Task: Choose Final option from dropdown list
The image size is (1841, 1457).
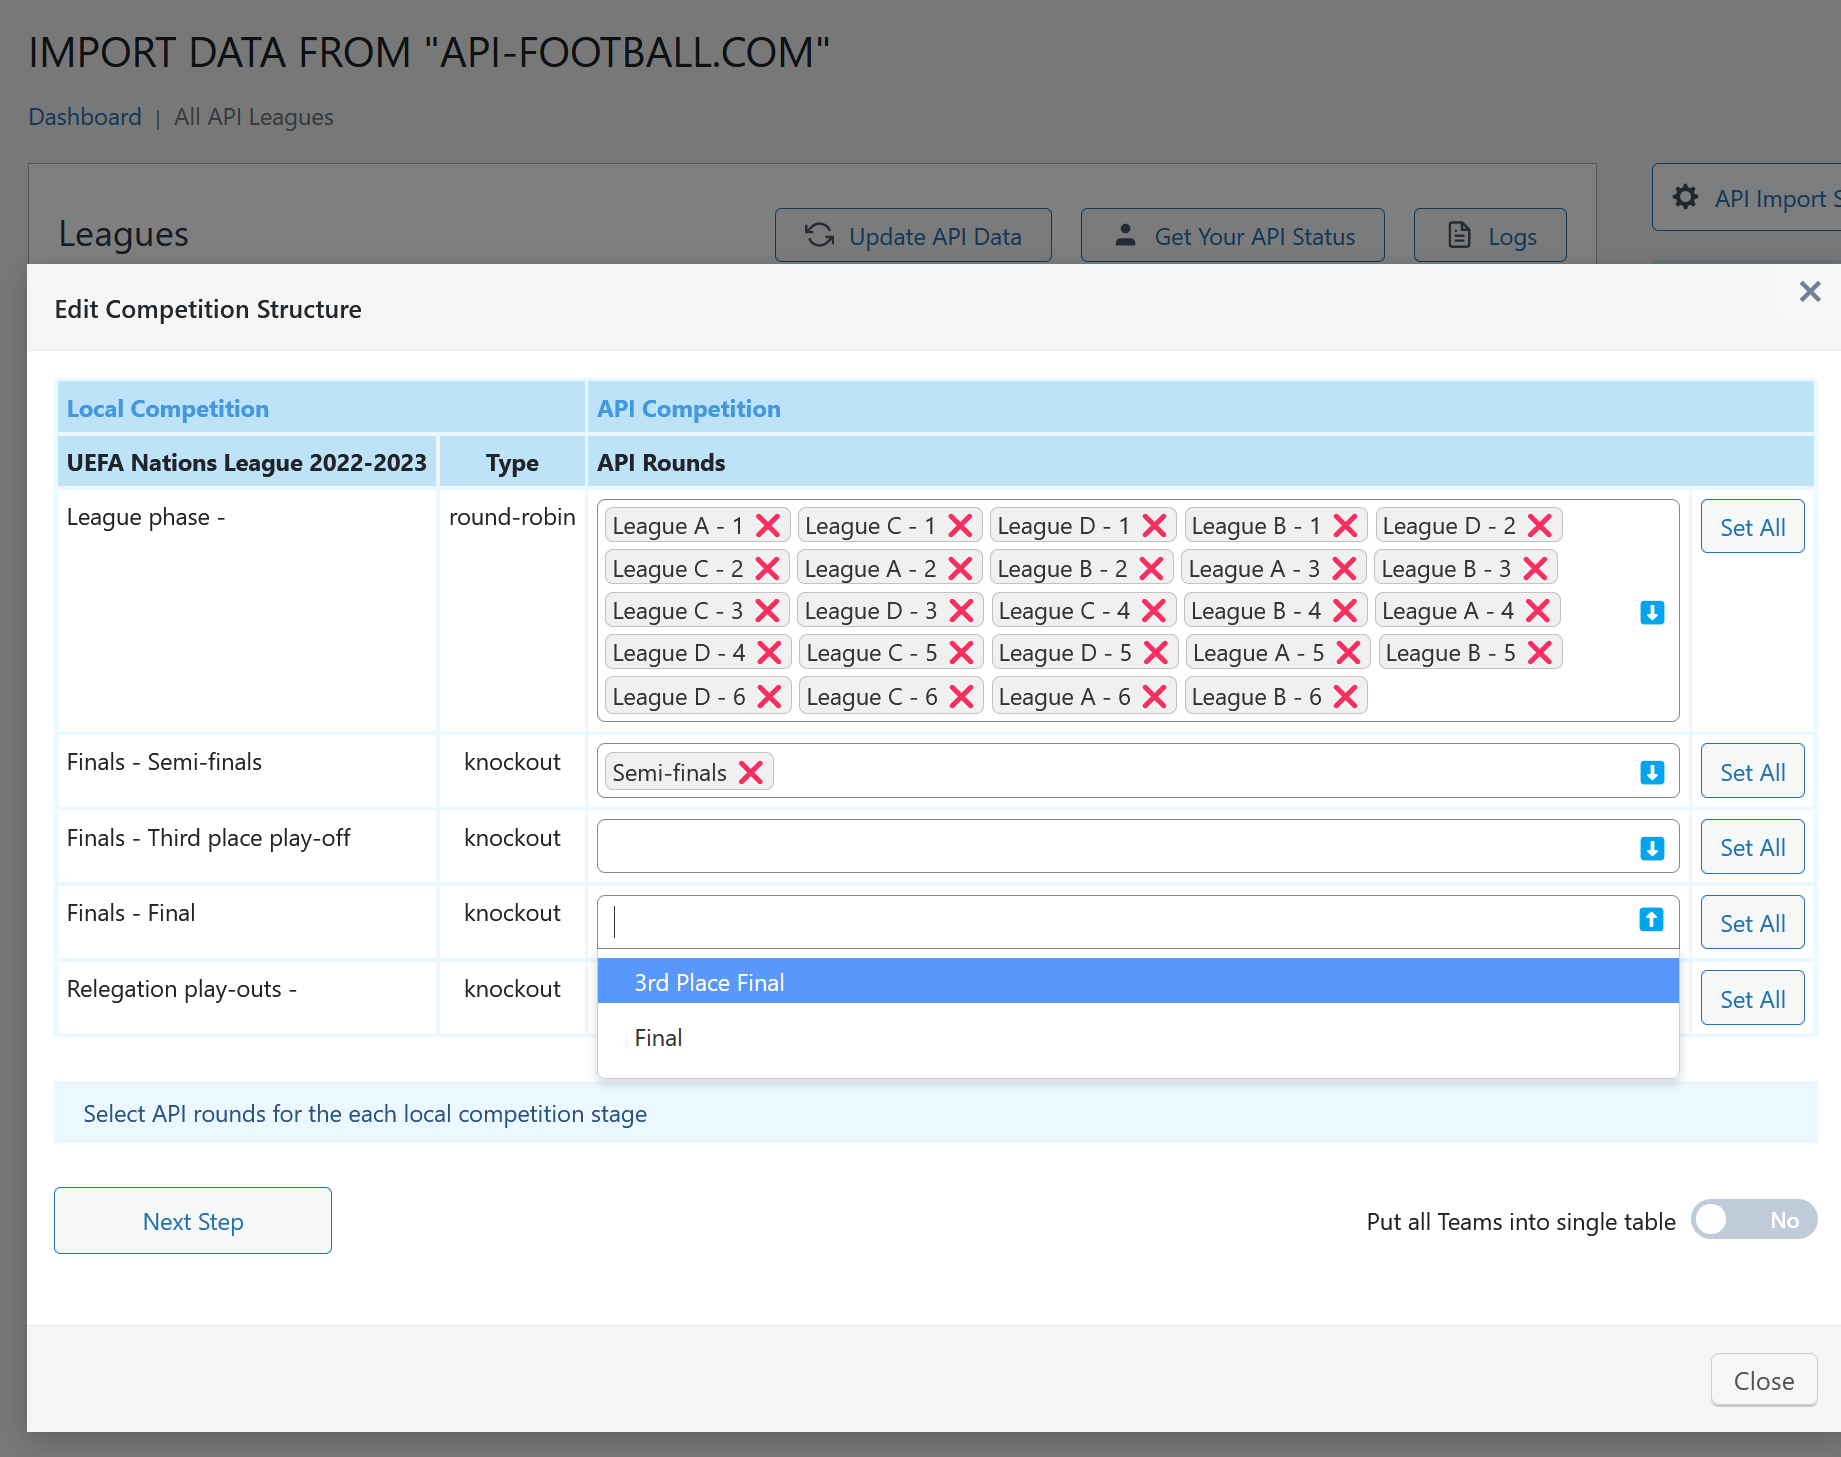Action: [x=1138, y=1038]
